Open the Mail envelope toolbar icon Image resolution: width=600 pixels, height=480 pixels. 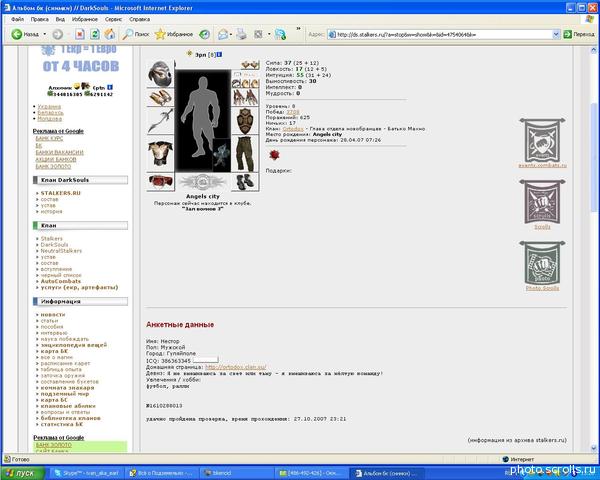[223, 34]
